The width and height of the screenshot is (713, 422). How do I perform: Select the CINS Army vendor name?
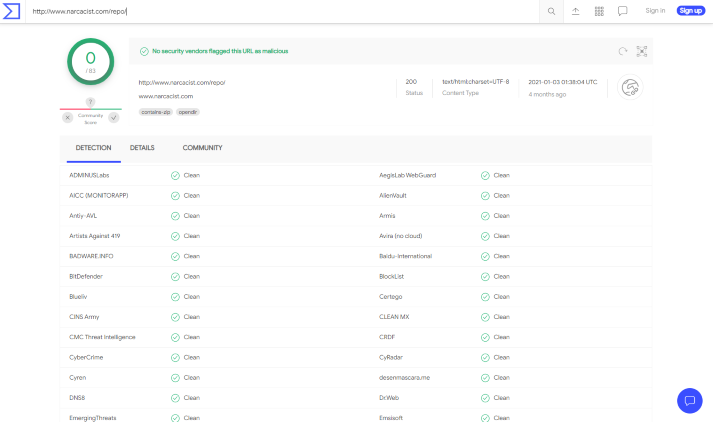click(x=84, y=317)
